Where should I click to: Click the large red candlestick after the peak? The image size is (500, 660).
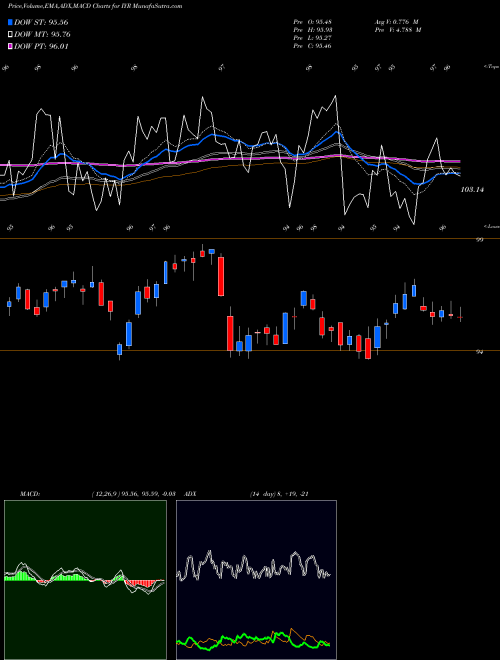[x=221, y=277]
